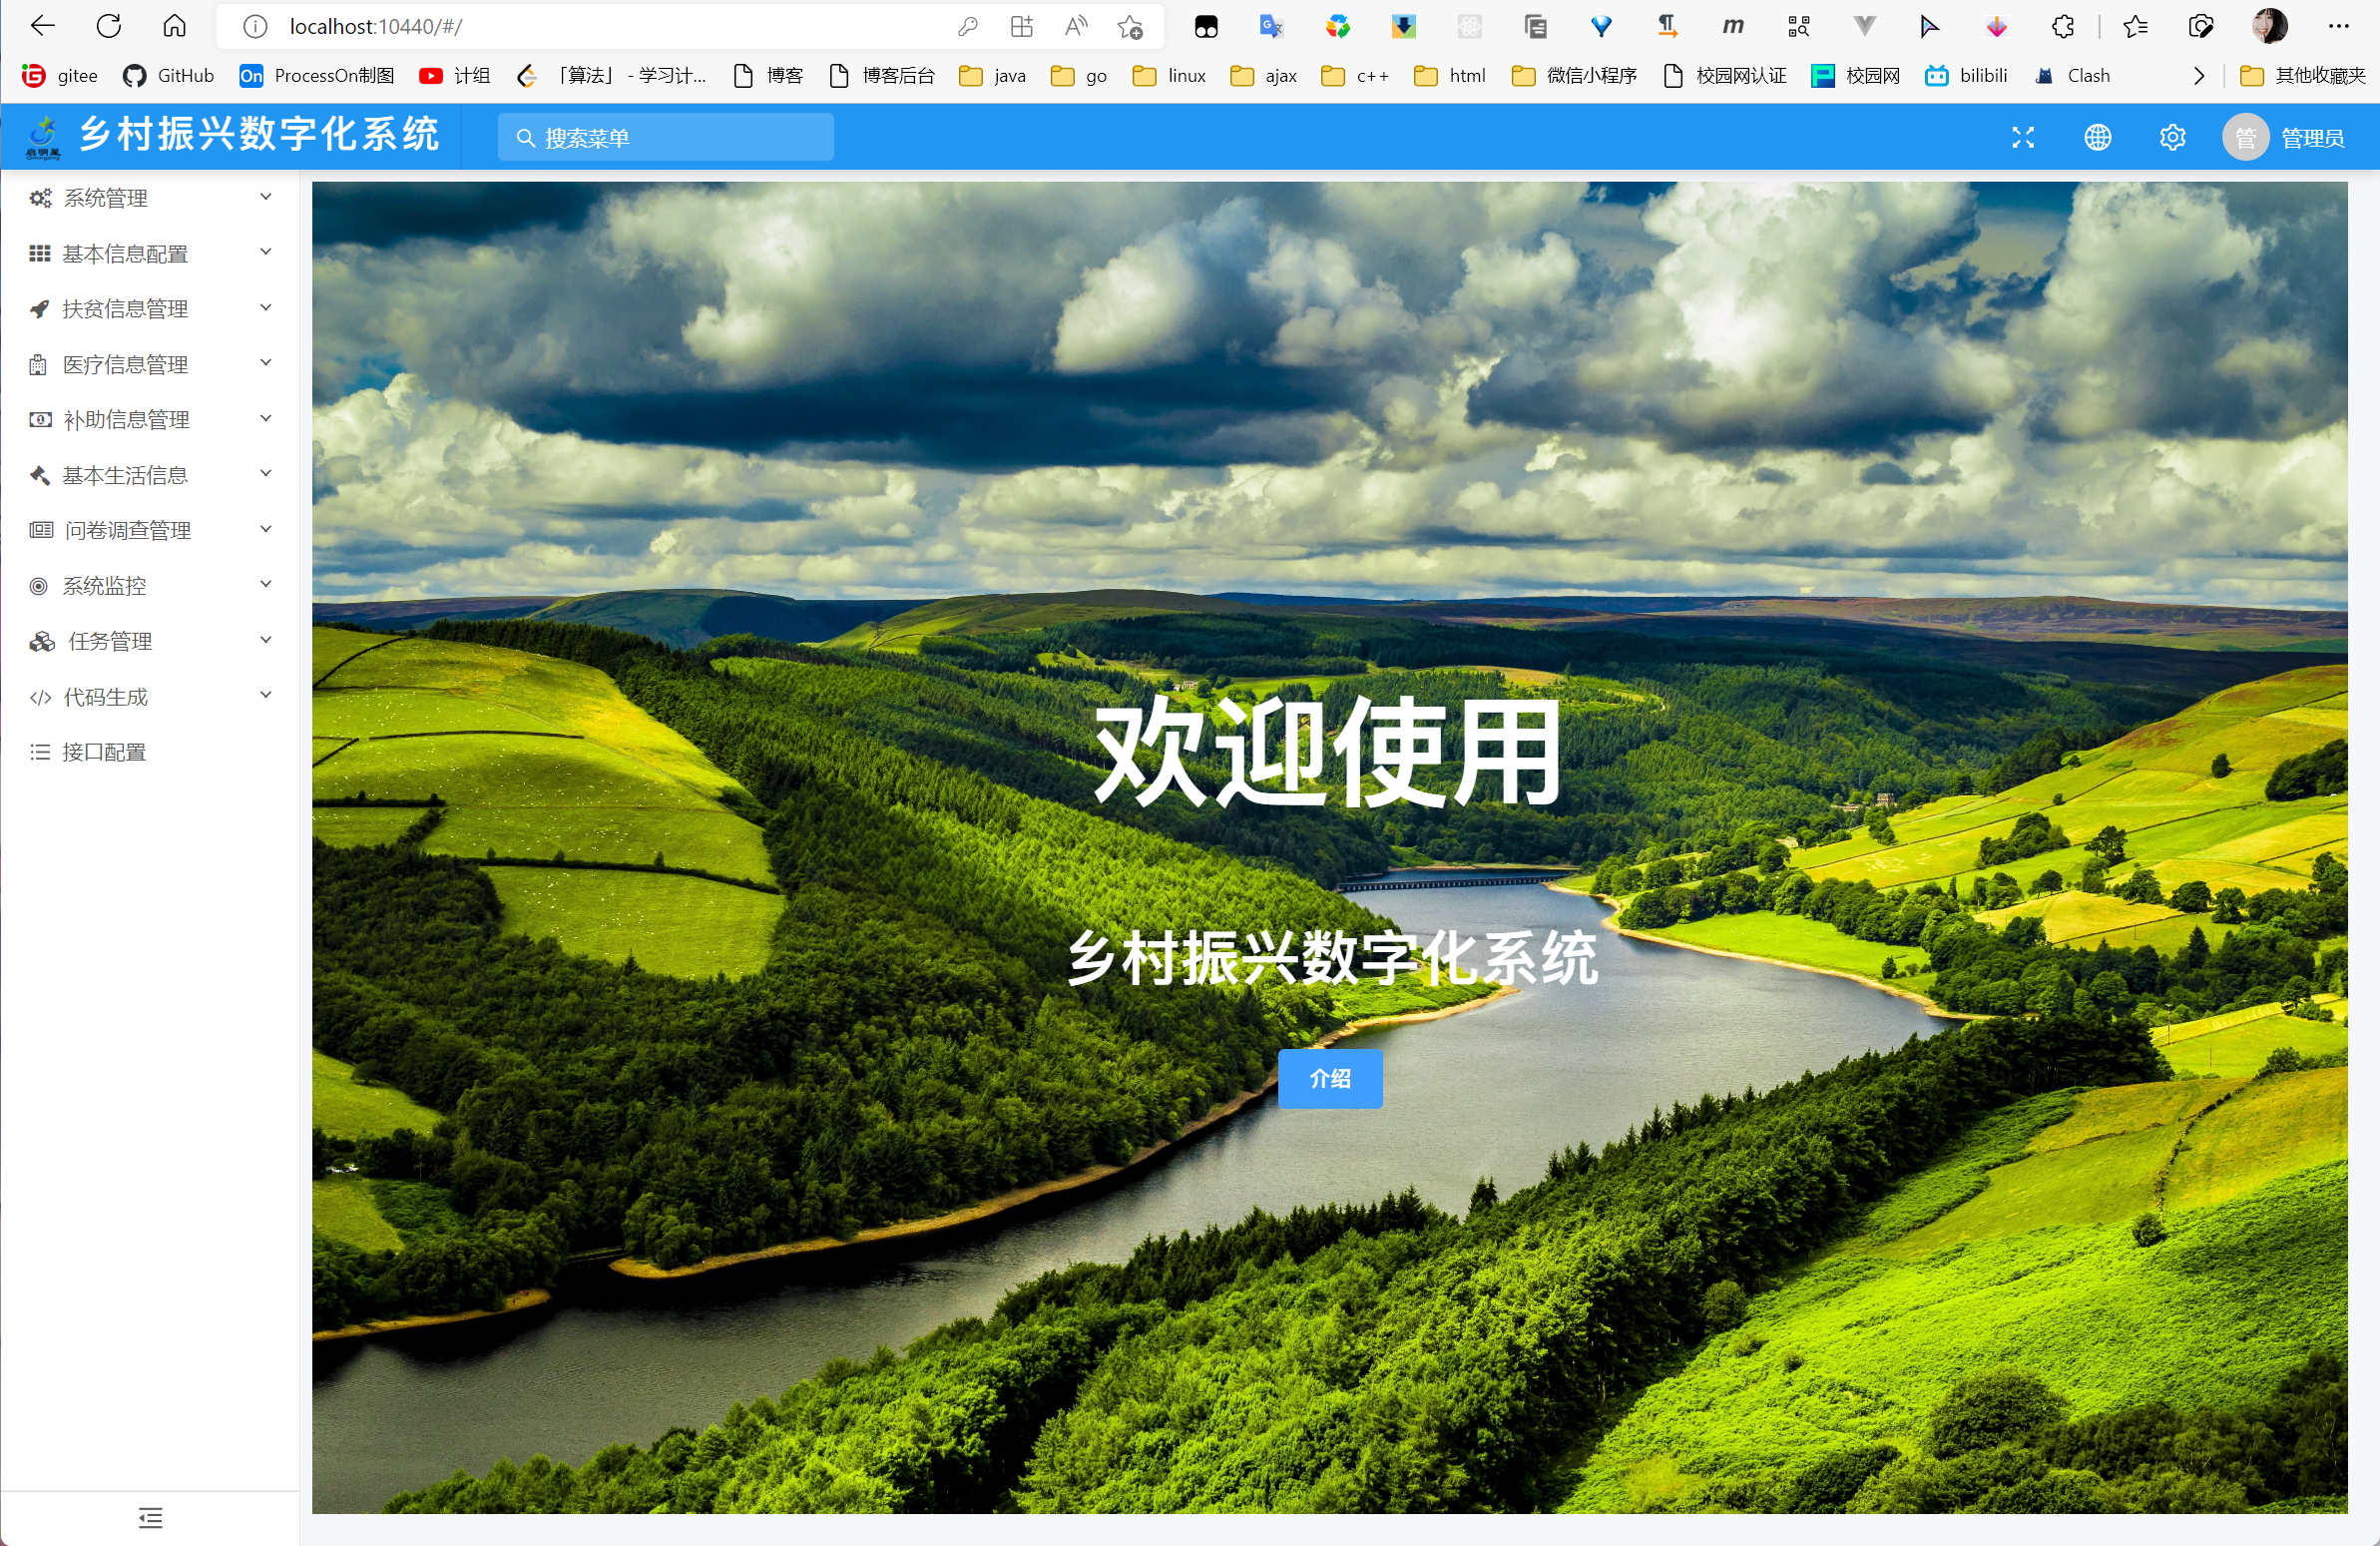Click the 接口配置 list icon
Screen dimensions: 2380x1546
tap(40, 752)
